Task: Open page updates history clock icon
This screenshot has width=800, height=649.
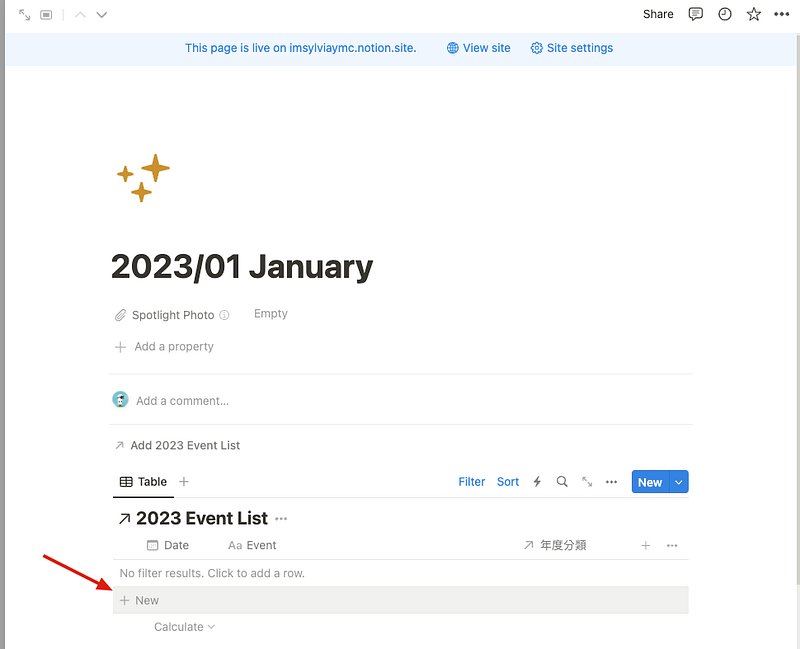Action: tap(724, 14)
